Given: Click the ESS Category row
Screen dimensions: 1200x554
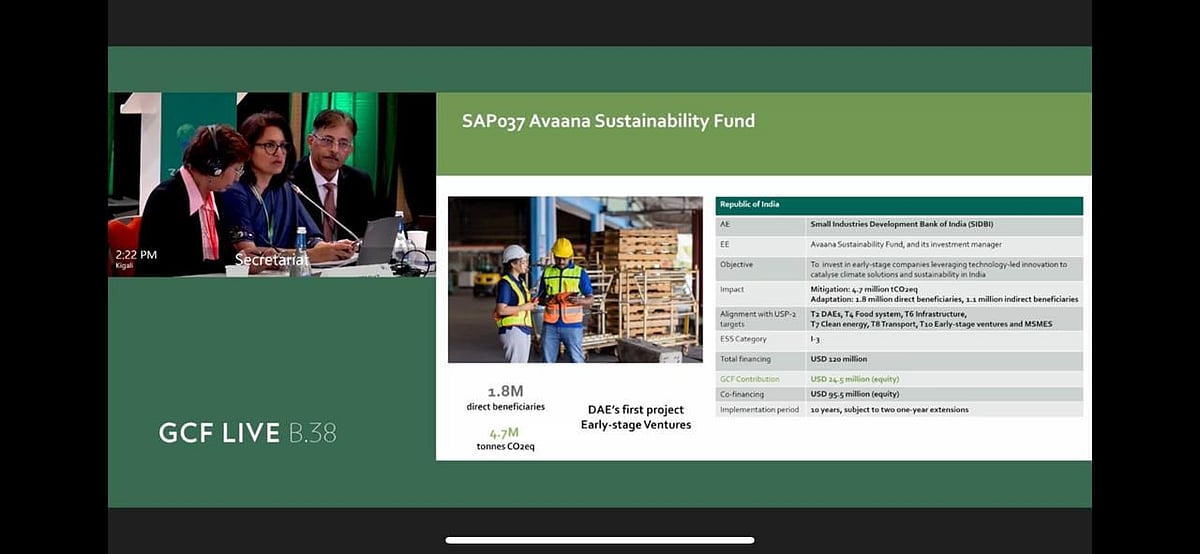Looking at the screenshot, I should coord(898,340).
